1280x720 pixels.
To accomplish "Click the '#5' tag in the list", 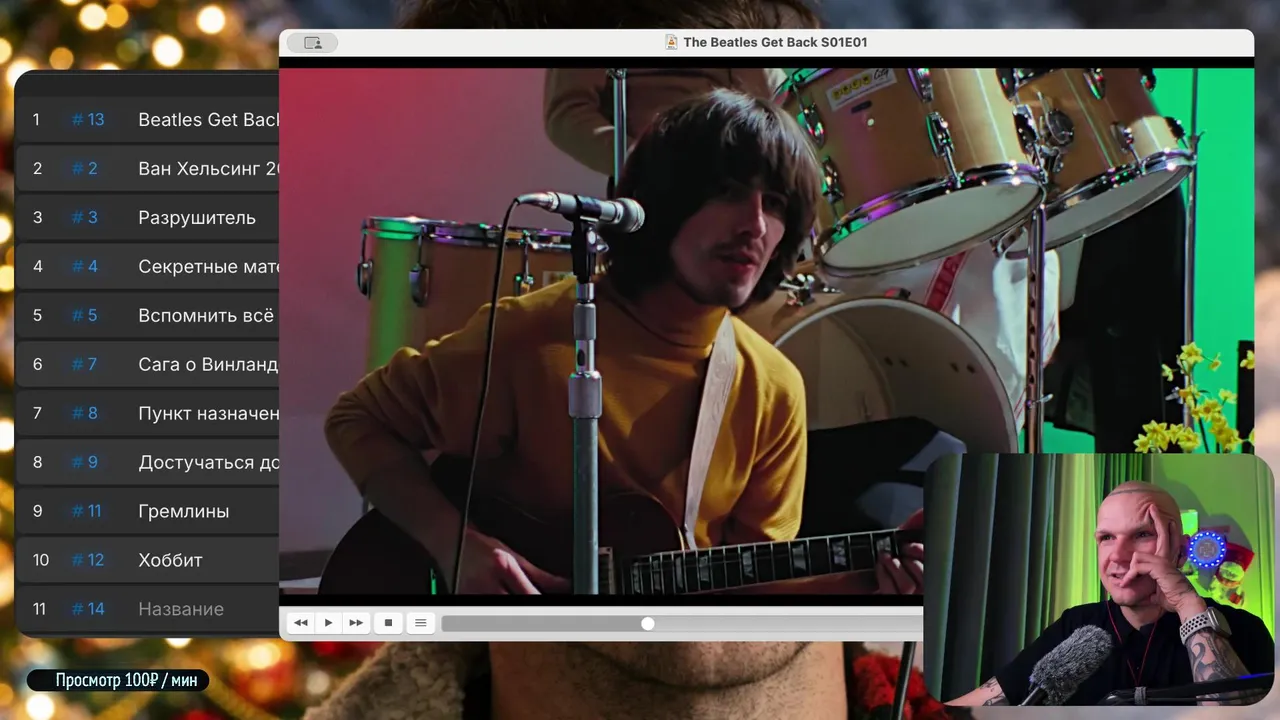I will click(85, 315).
